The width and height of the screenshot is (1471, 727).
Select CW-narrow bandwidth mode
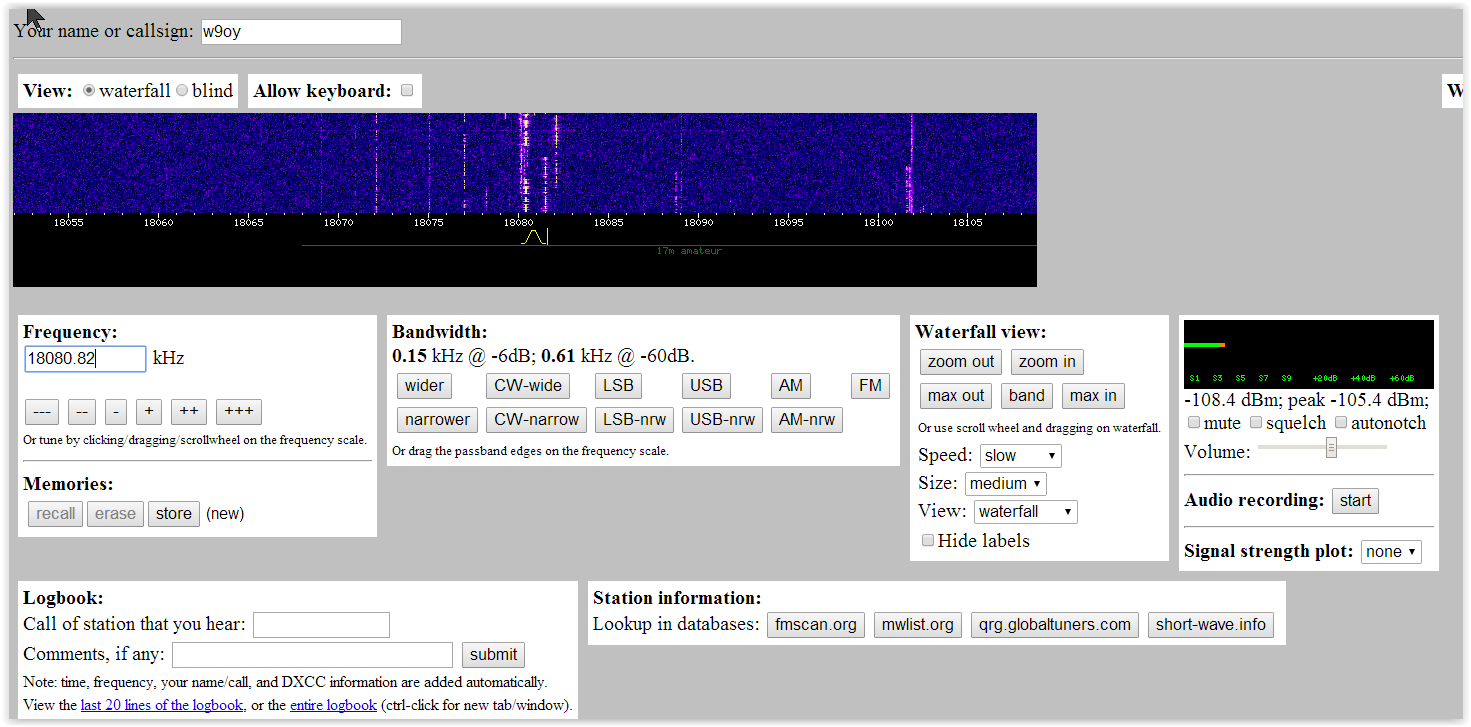pyautogui.click(x=537, y=420)
